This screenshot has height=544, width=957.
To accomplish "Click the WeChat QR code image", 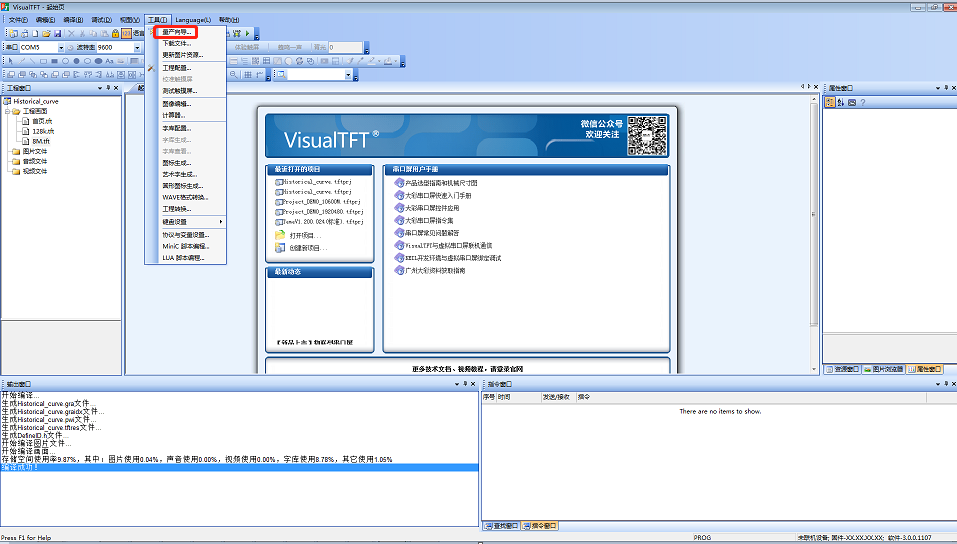I will click(647, 135).
